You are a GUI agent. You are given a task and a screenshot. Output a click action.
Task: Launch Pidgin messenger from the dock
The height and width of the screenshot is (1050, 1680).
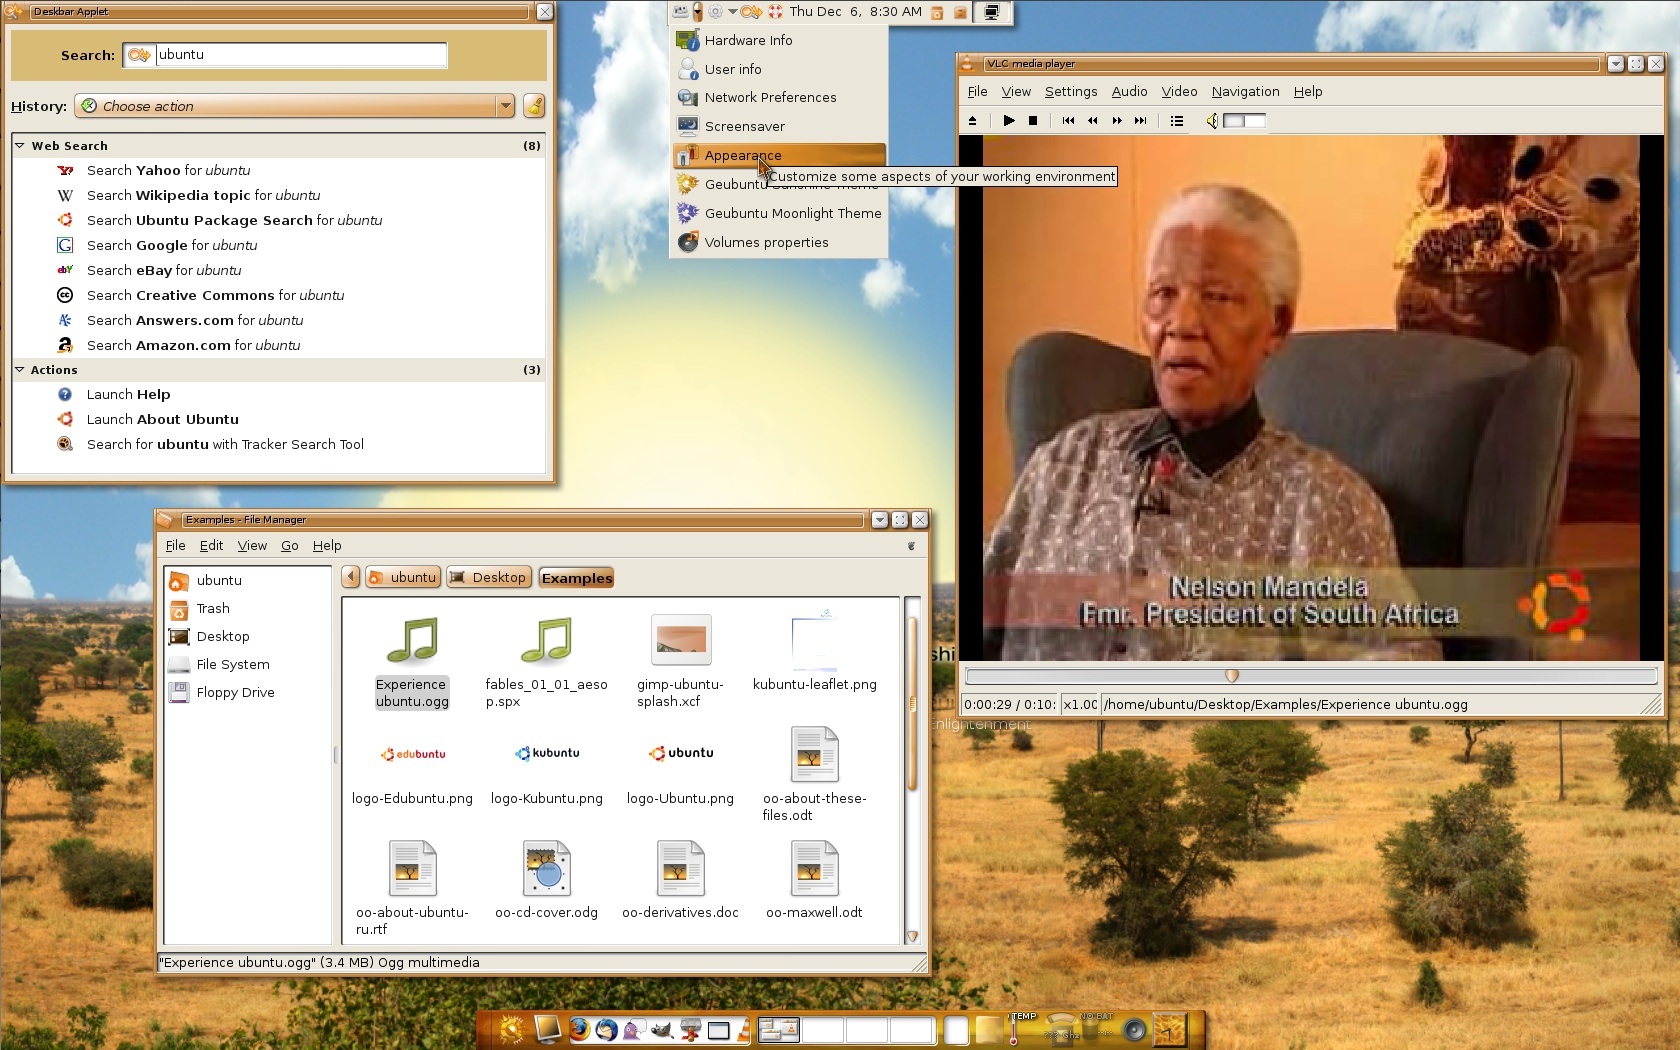(x=634, y=1029)
